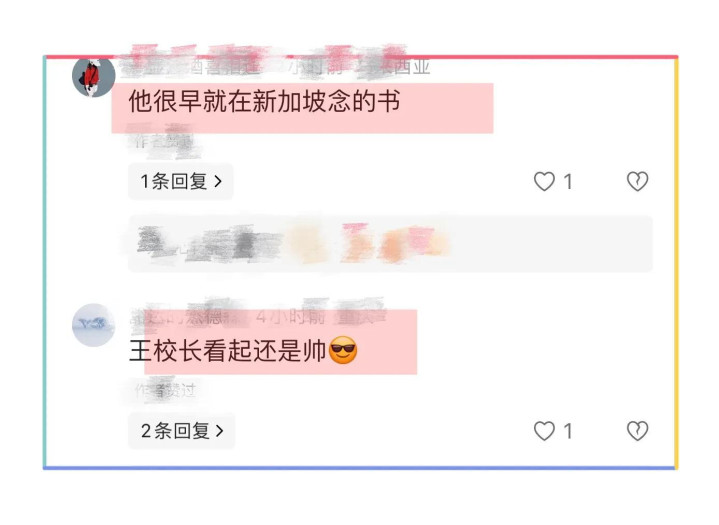Image resolution: width=719 pixels, height=525 pixels.
Task: Like the 王校长看起还是帅 comment with heart
Action: 544,431
